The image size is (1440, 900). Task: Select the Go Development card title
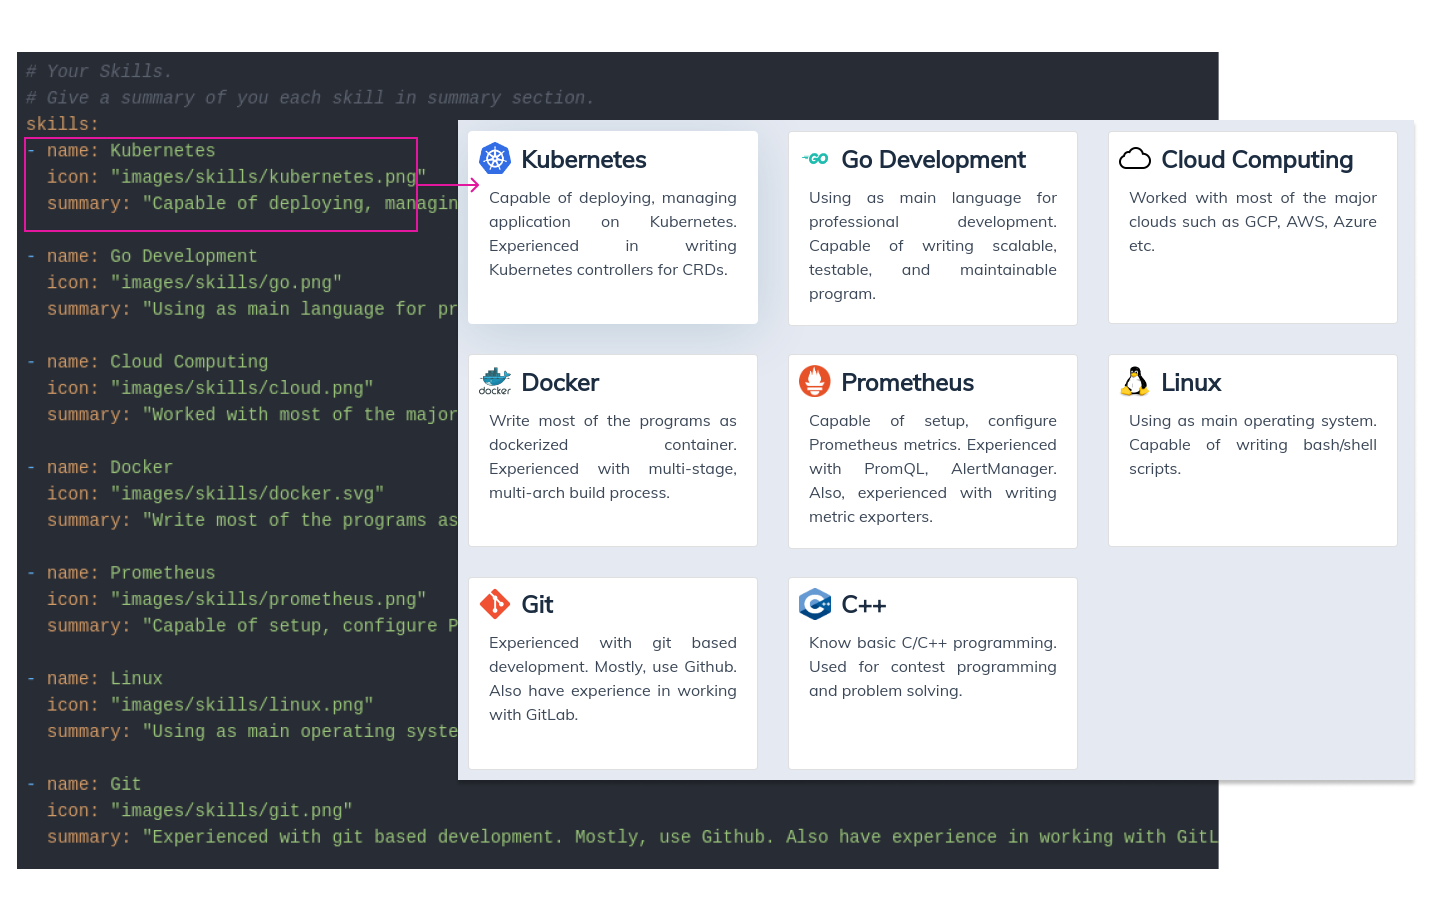(933, 160)
